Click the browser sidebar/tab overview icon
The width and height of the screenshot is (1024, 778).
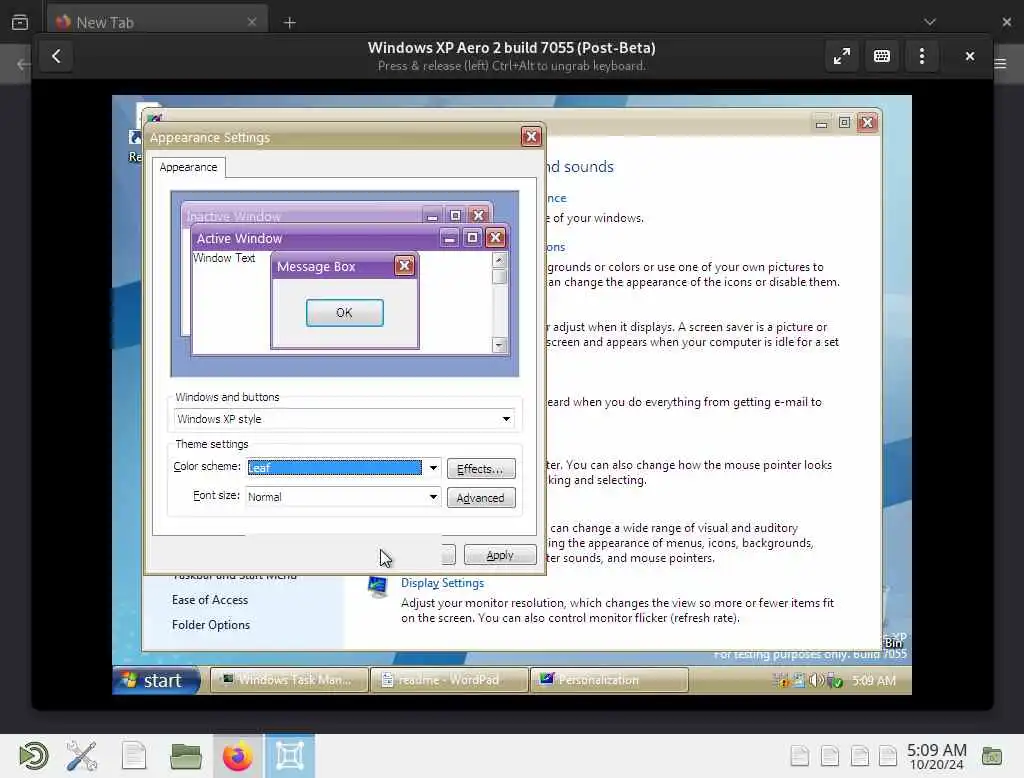point(20,22)
